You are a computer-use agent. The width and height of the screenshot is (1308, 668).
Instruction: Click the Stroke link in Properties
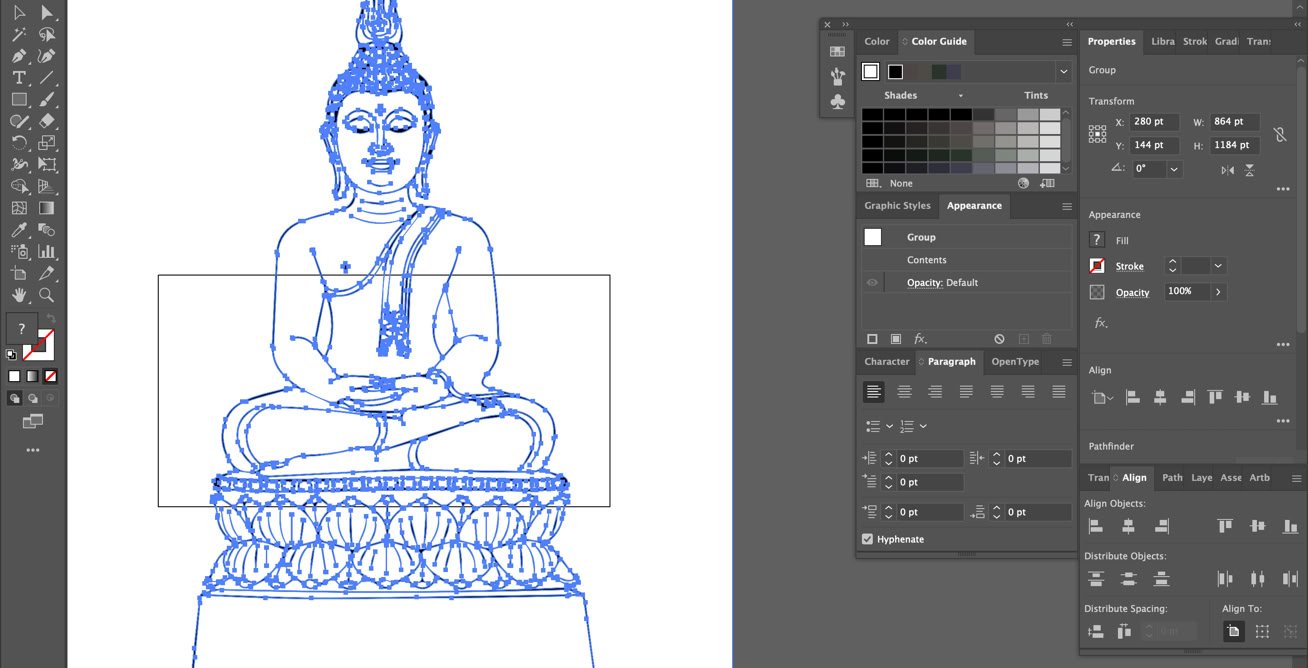1129,266
